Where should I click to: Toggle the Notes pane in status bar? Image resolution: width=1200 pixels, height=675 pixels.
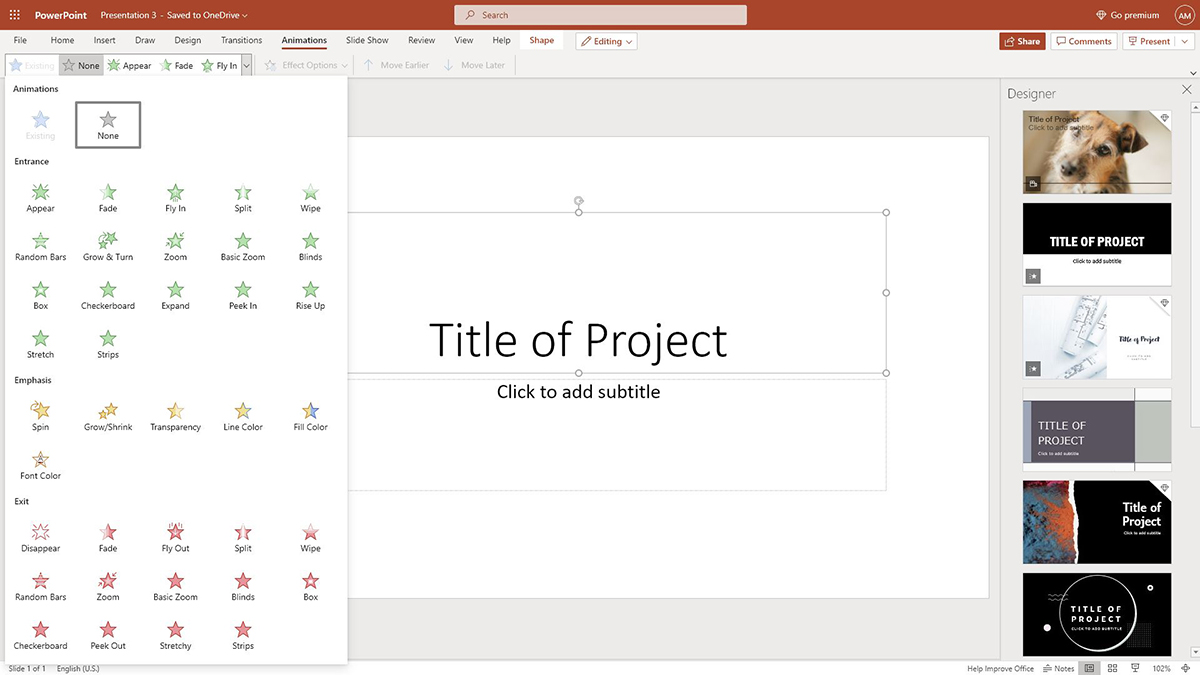(x=1058, y=668)
